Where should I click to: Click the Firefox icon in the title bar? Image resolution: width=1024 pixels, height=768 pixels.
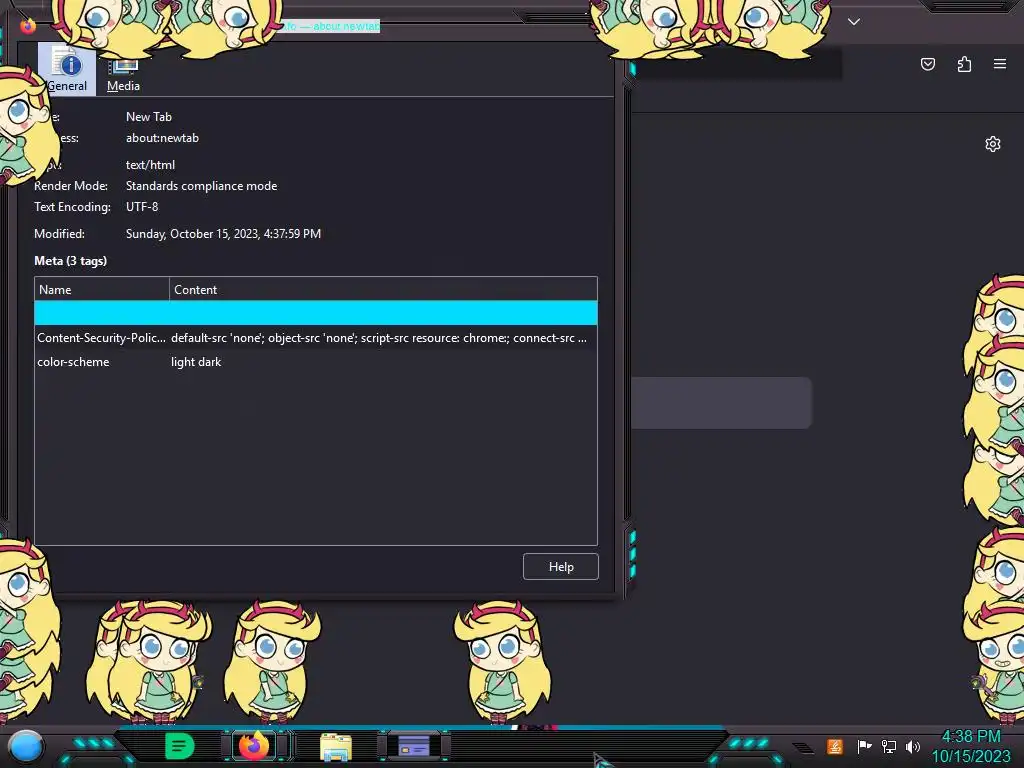(28, 26)
